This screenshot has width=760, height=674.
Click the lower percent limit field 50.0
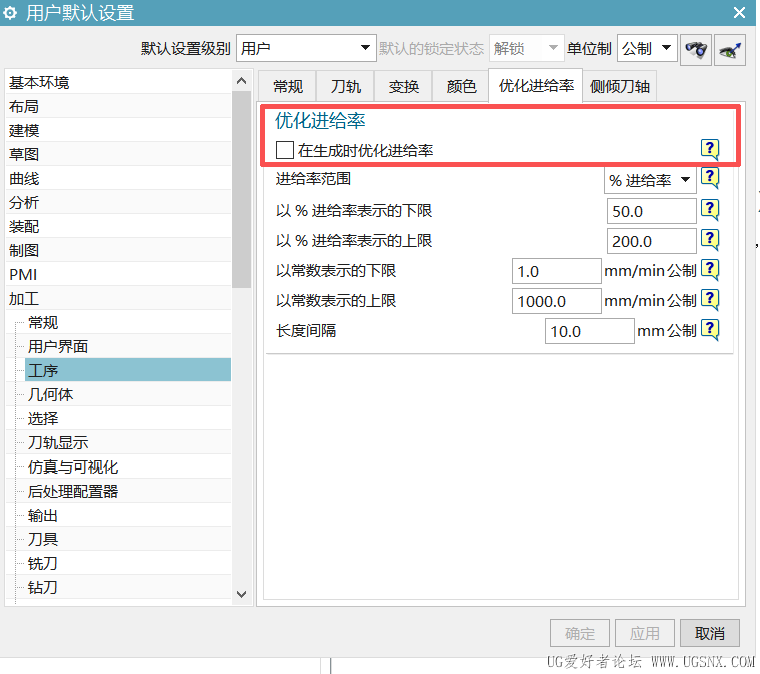pos(651,211)
